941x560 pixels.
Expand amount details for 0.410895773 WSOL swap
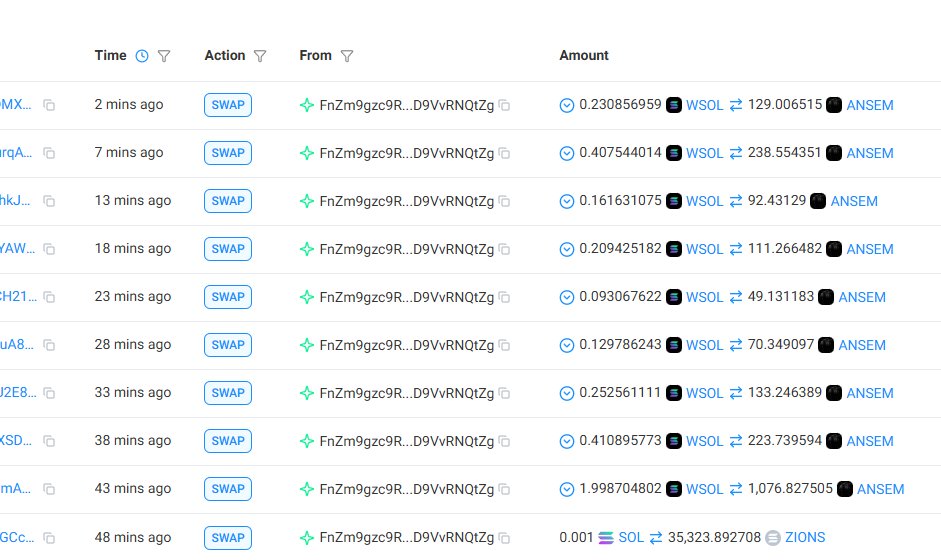(x=567, y=442)
